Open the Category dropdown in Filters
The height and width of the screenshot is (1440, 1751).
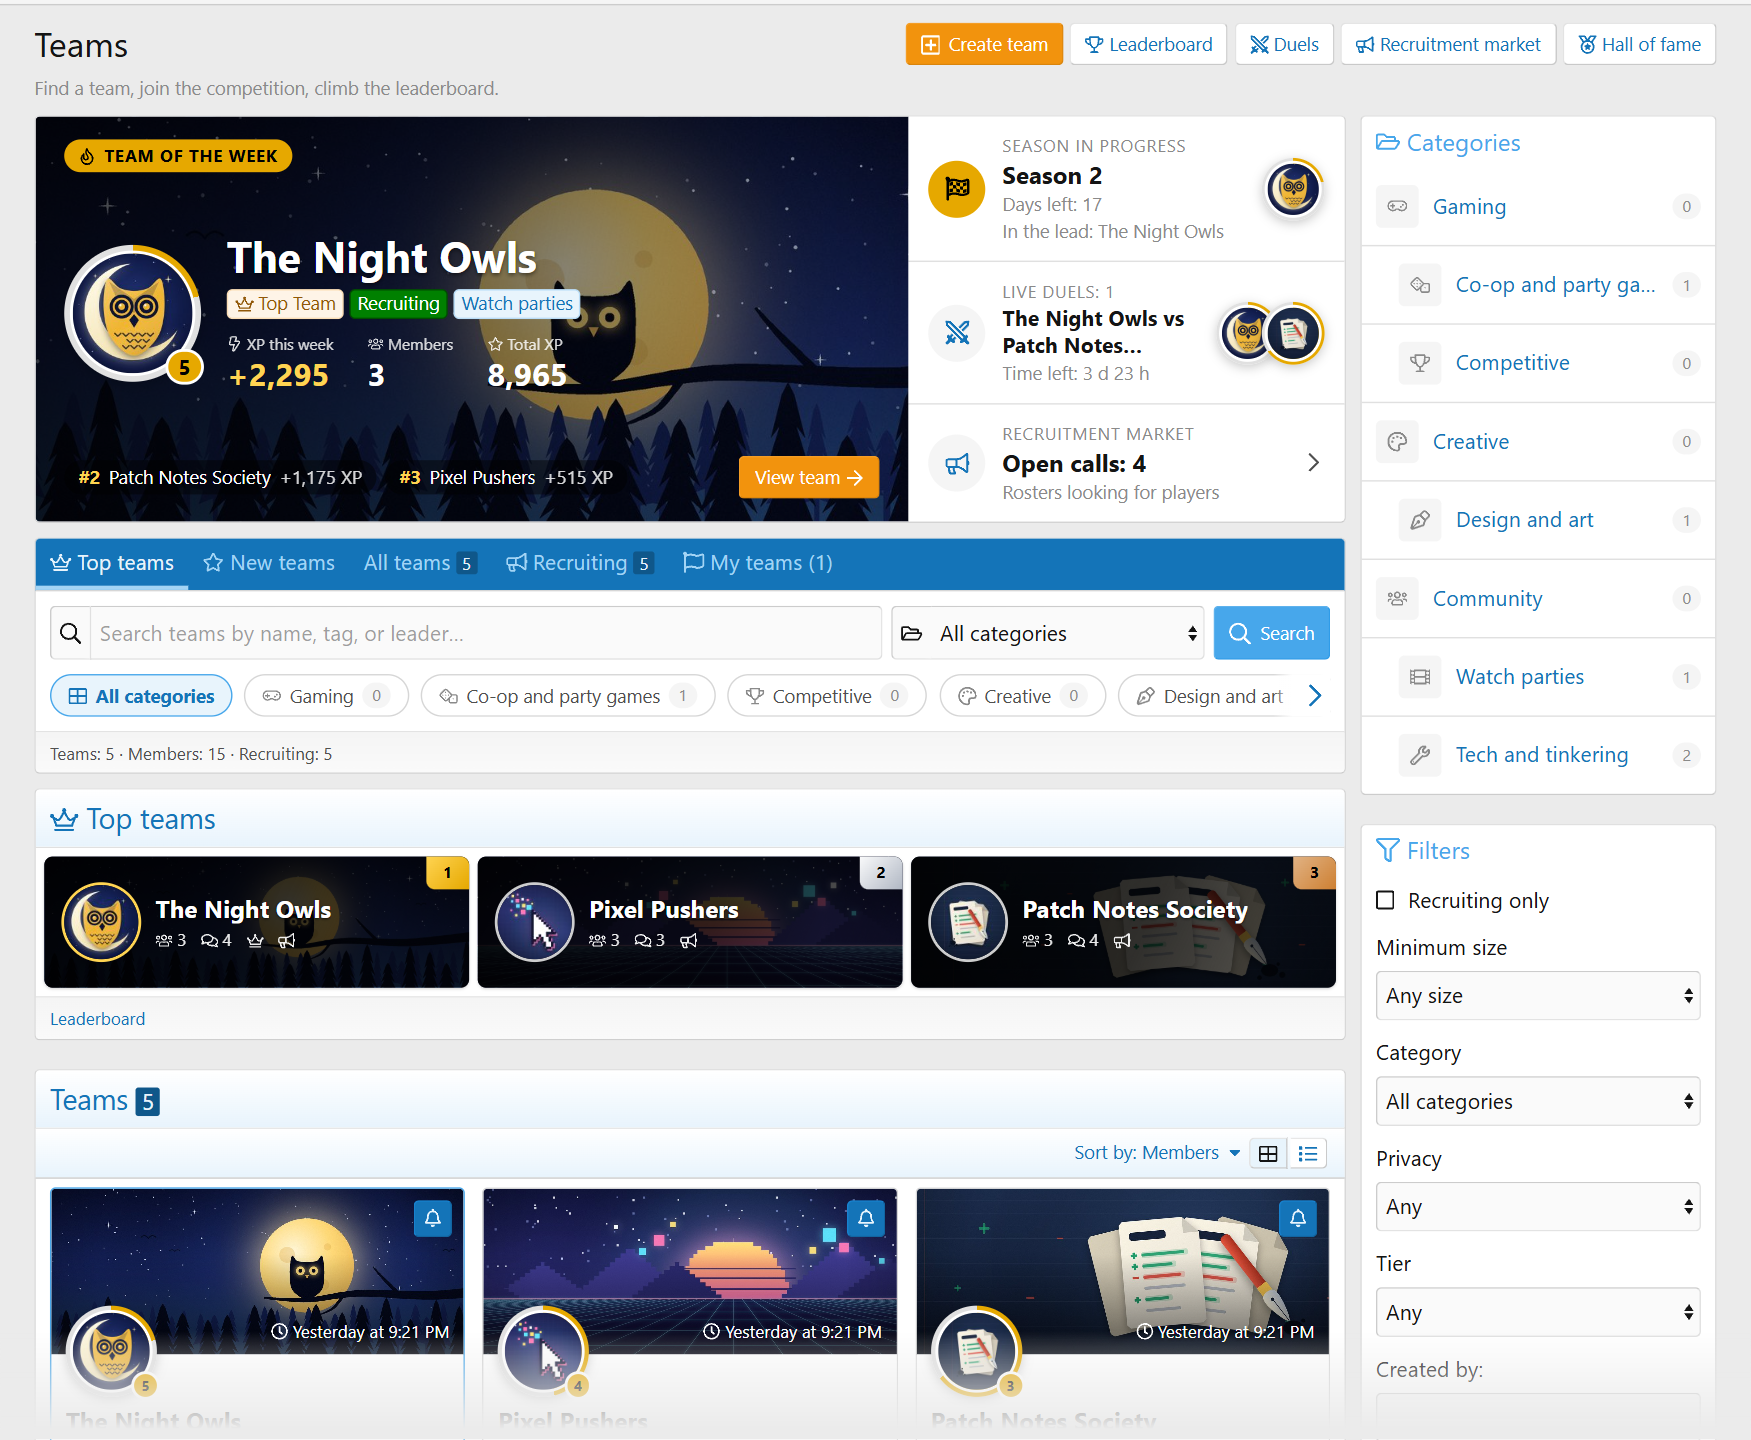coord(1538,1102)
